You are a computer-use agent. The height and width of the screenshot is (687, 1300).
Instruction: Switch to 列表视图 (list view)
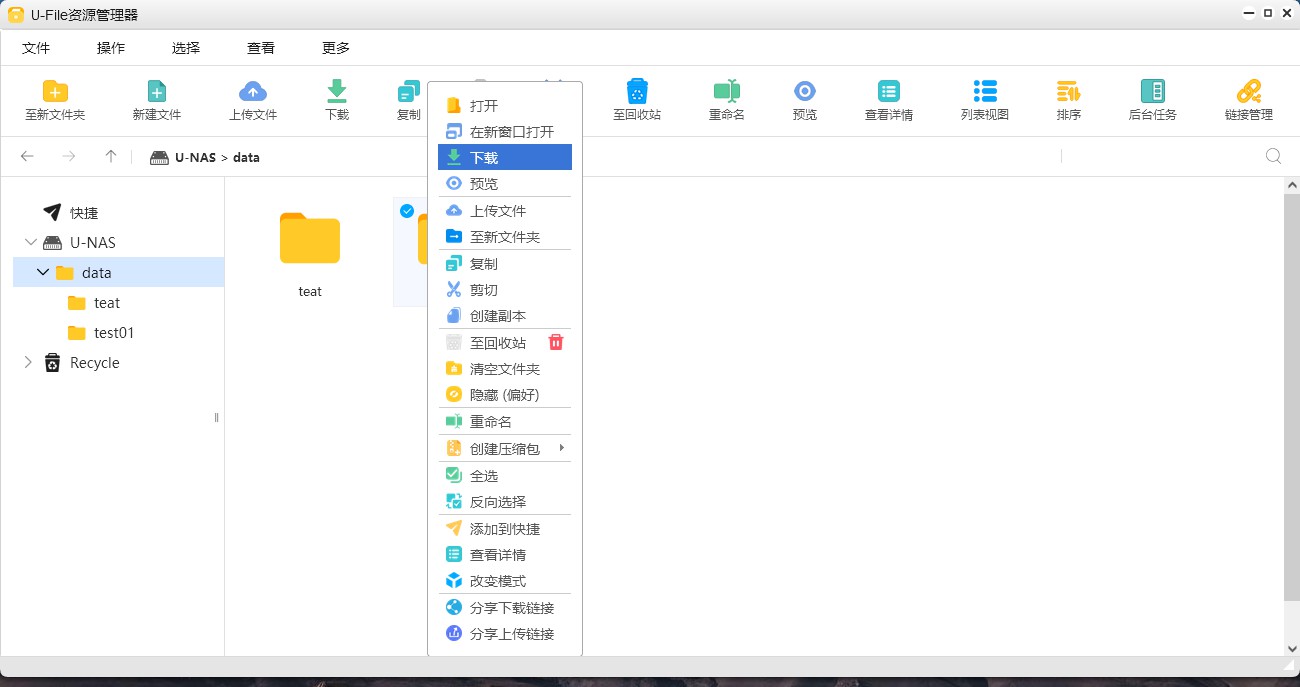985,99
